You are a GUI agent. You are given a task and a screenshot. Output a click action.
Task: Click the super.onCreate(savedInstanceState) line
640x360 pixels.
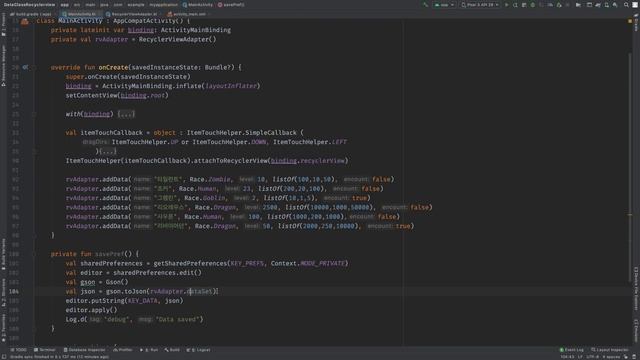128,77
